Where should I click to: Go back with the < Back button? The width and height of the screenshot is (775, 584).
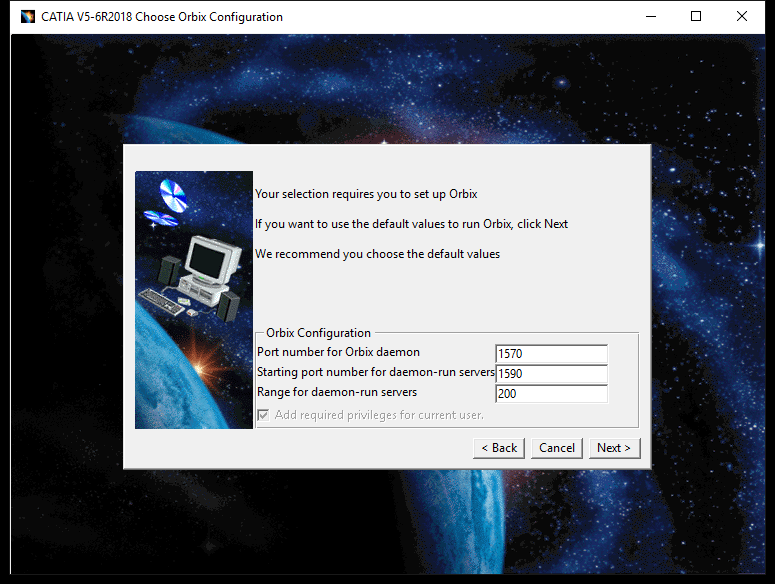(499, 448)
